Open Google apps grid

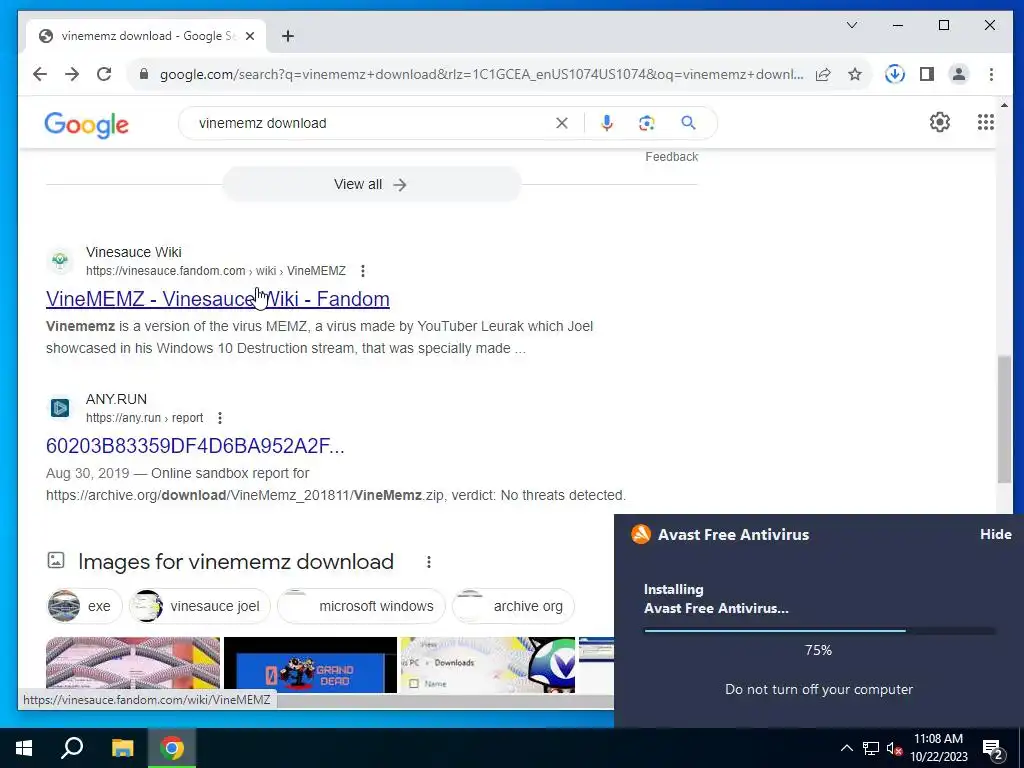click(x=985, y=122)
